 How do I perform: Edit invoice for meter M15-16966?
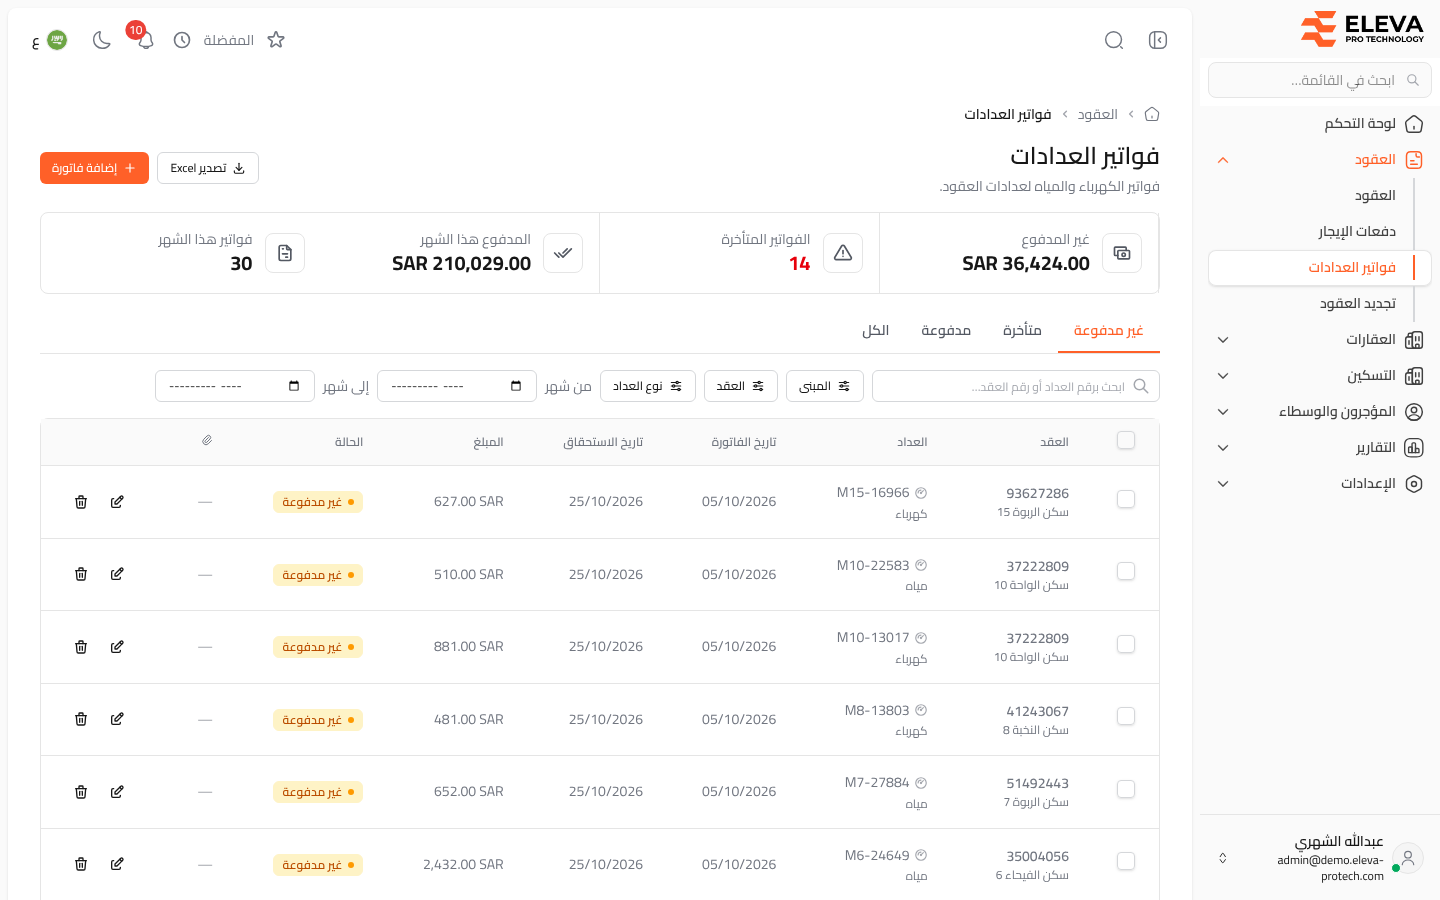pos(117,502)
